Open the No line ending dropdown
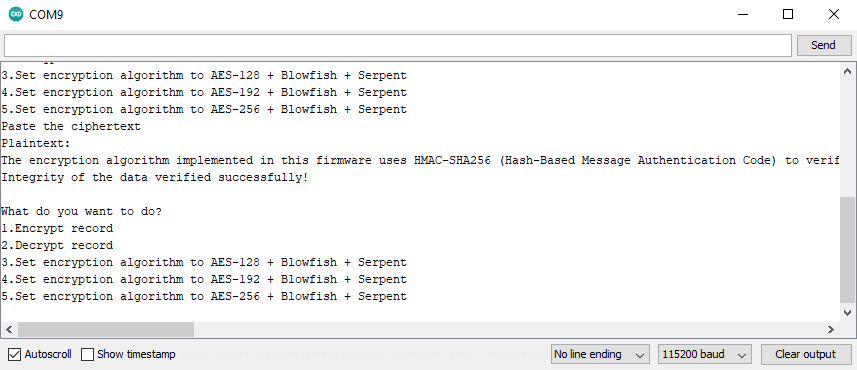The image size is (857, 370). 600,354
